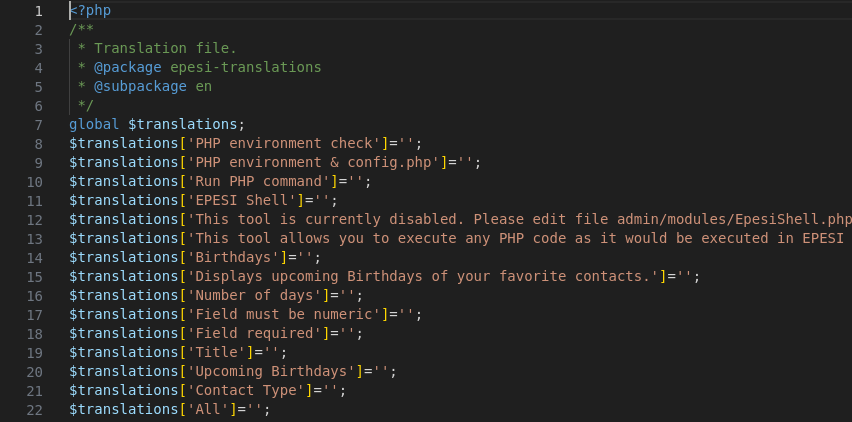This screenshot has height=422, width=852.
Task: Click line number 7 in gutter
Action: 38,125
